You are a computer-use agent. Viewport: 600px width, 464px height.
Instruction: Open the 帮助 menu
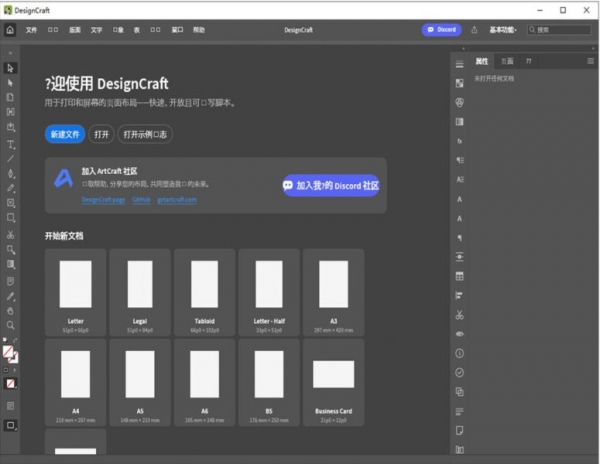[199, 30]
